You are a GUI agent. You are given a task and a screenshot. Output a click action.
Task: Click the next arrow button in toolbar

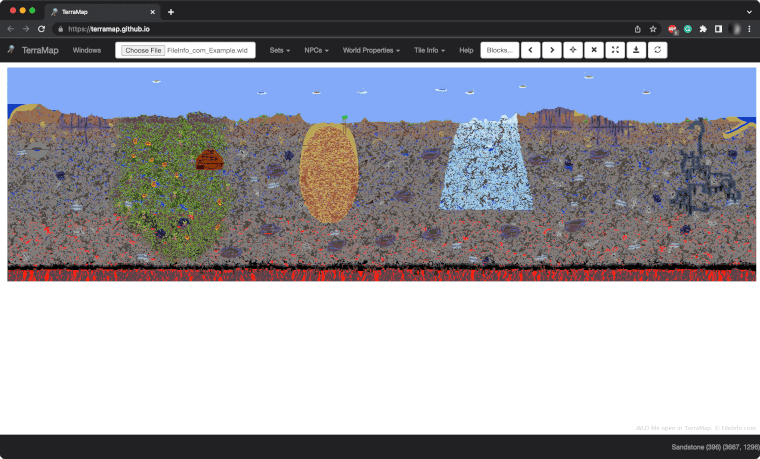551,50
